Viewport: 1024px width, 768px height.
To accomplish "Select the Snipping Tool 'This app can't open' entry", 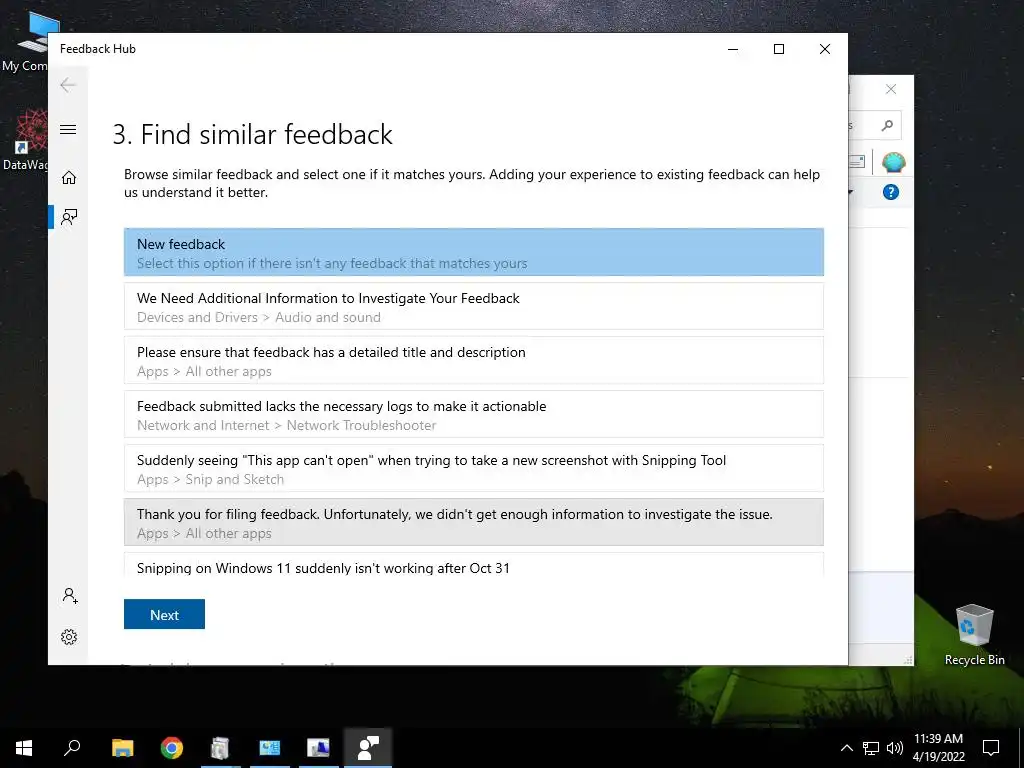I will point(473,468).
